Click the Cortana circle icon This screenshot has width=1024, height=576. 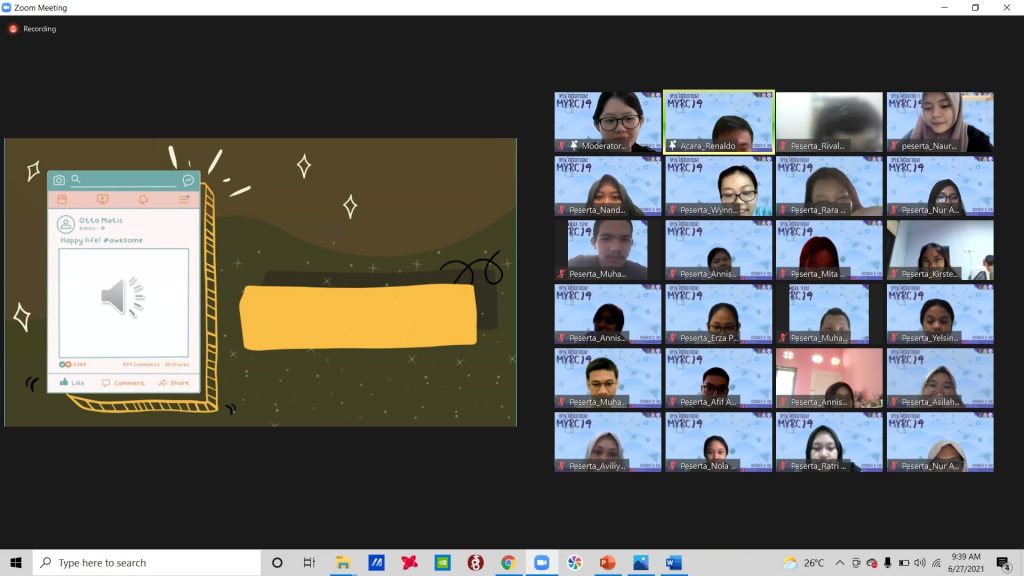[x=277, y=562]
